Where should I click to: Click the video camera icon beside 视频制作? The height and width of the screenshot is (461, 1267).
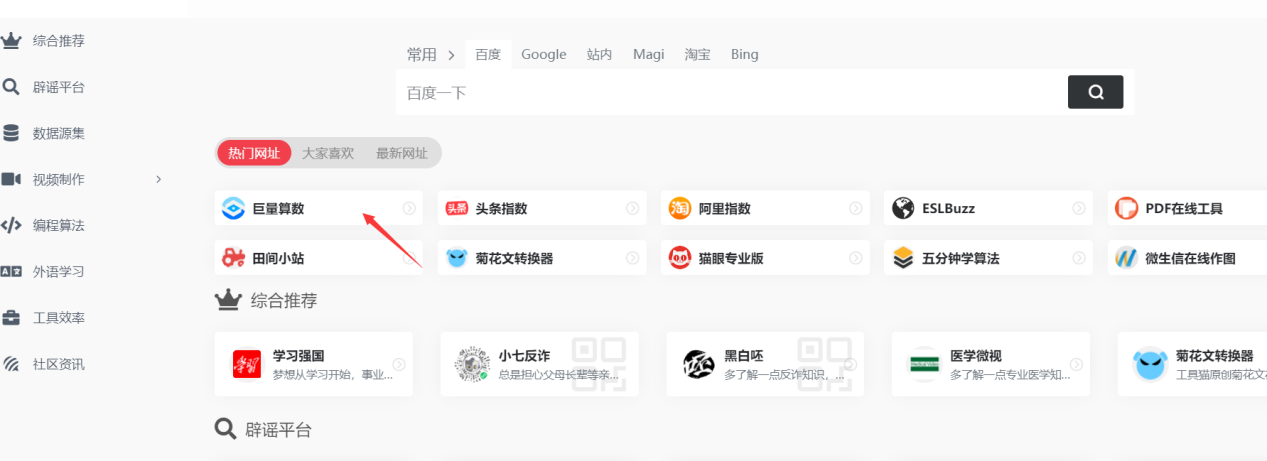pyautogui.click(x=11, y=179)
